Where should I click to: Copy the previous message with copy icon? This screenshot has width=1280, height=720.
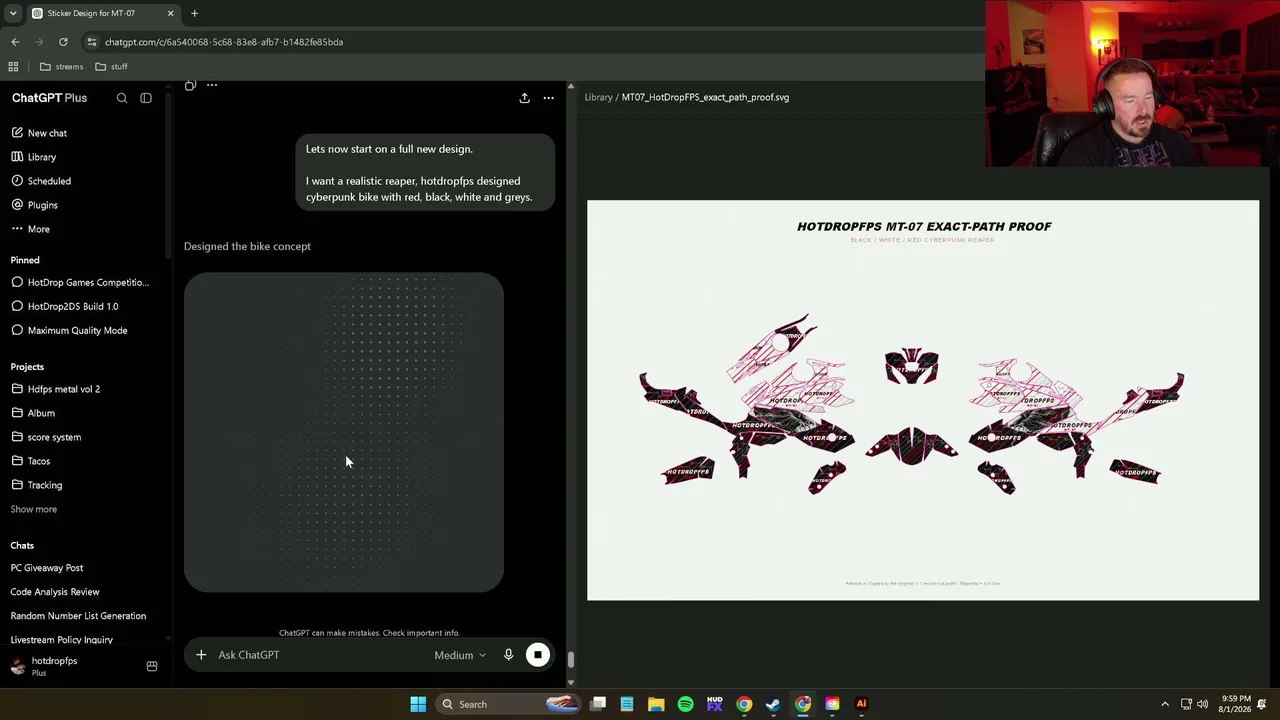190,86
